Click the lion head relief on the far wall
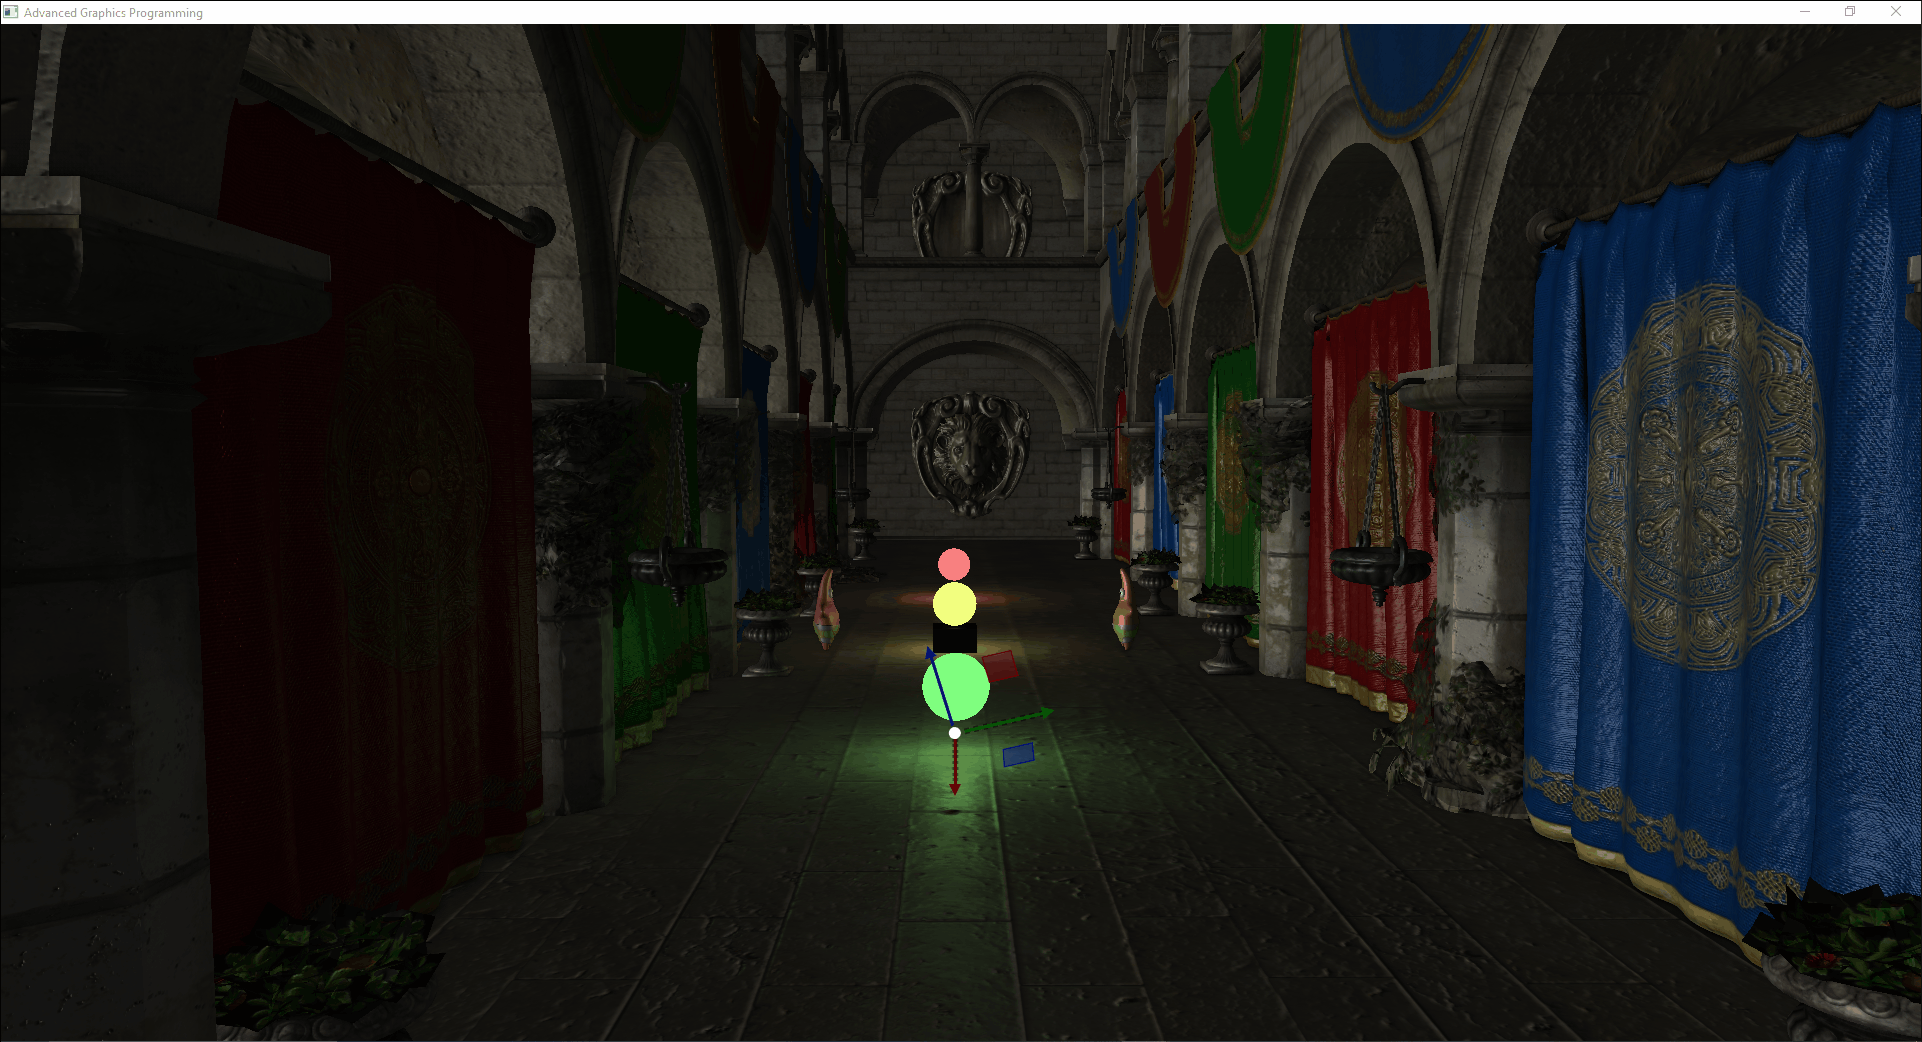Viewport: 1922px width, 1042px height. click(969, 452)
